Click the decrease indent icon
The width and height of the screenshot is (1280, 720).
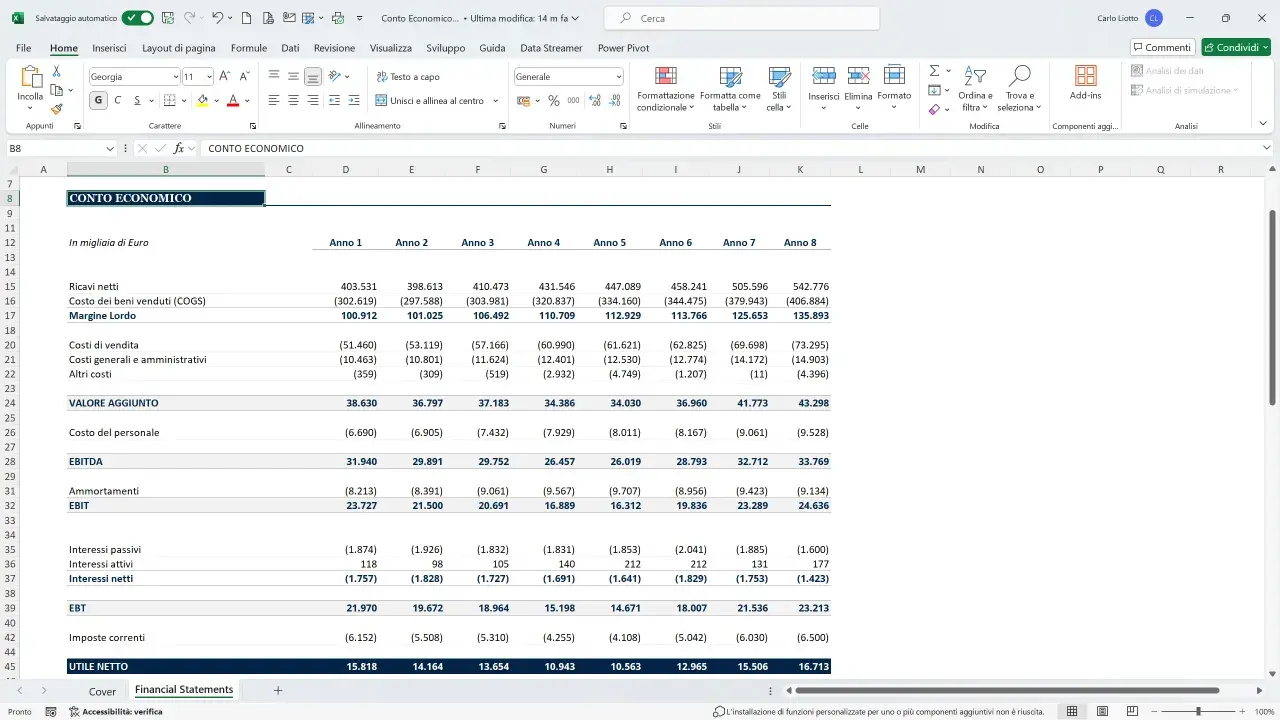pos(334,100)
